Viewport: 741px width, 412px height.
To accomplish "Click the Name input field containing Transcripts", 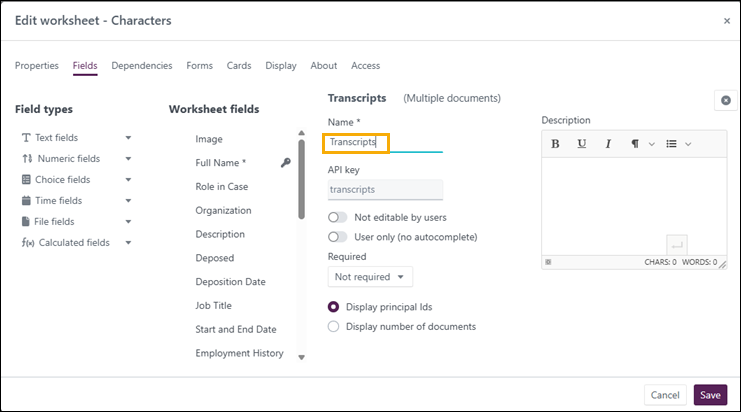I will pos(385,142).
